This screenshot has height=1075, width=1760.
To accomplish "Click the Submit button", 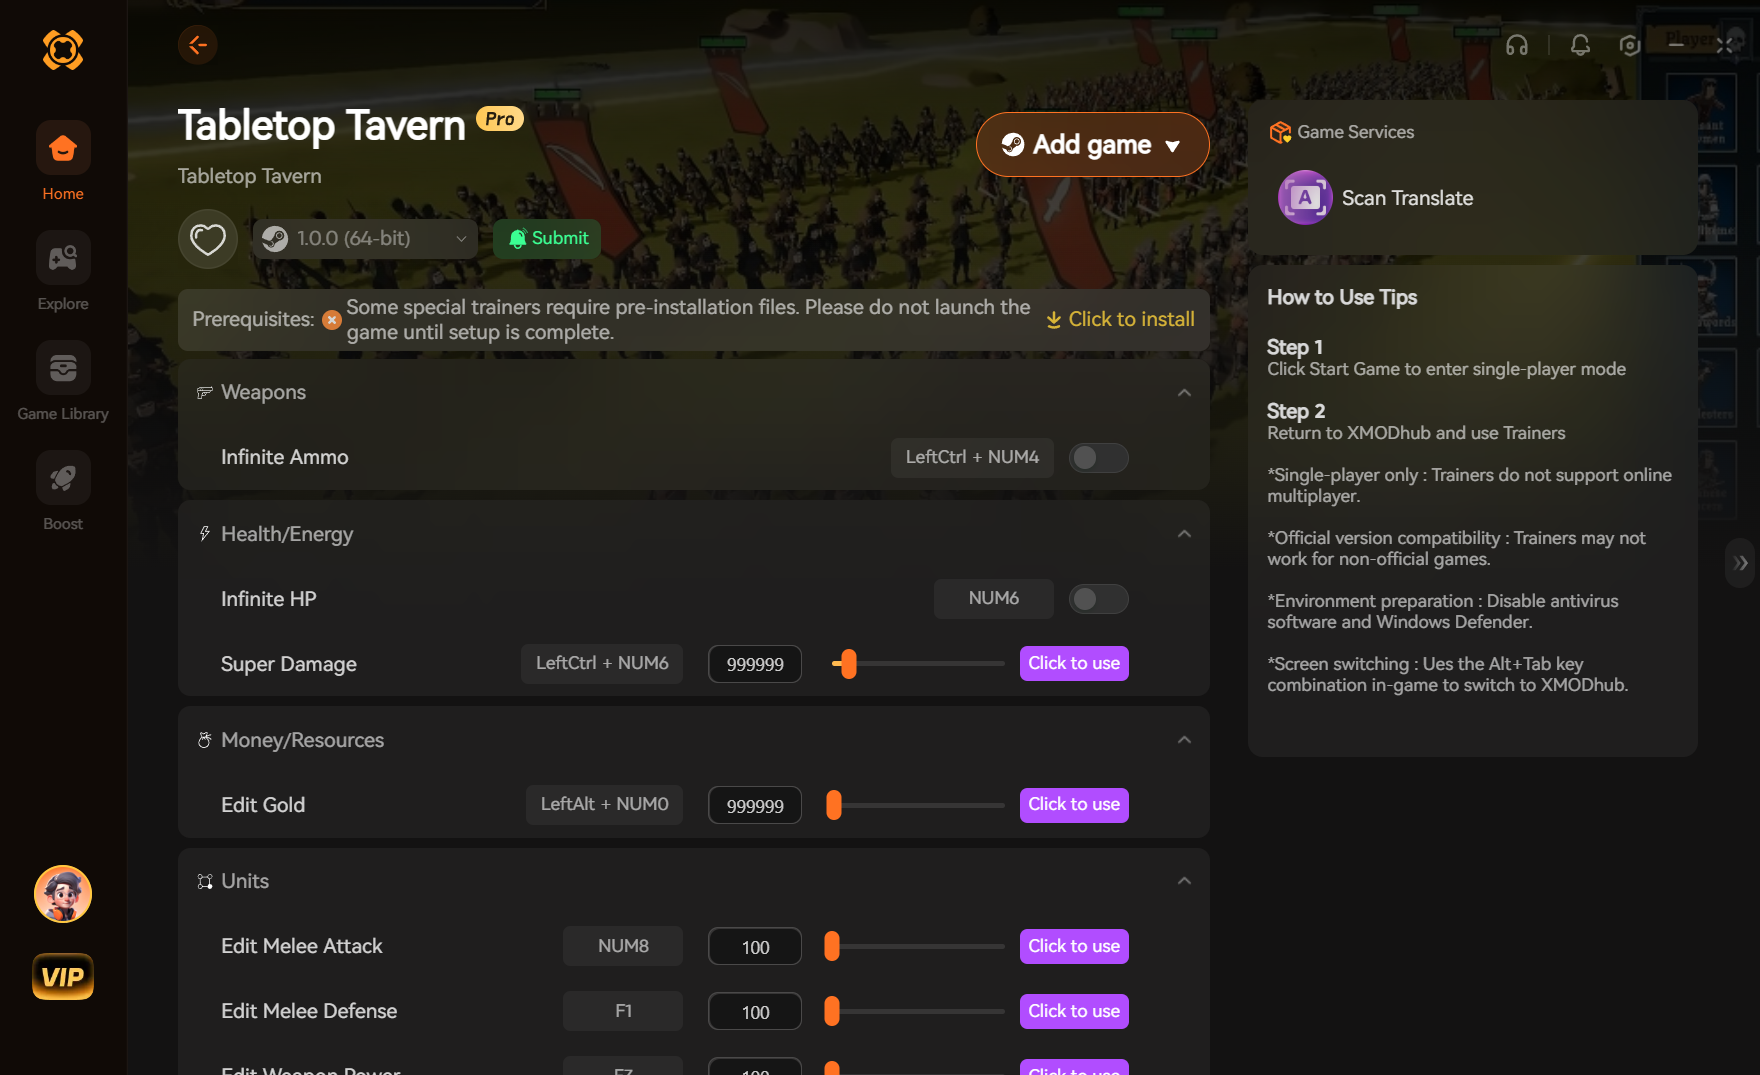I will click(x=547, y=239).
